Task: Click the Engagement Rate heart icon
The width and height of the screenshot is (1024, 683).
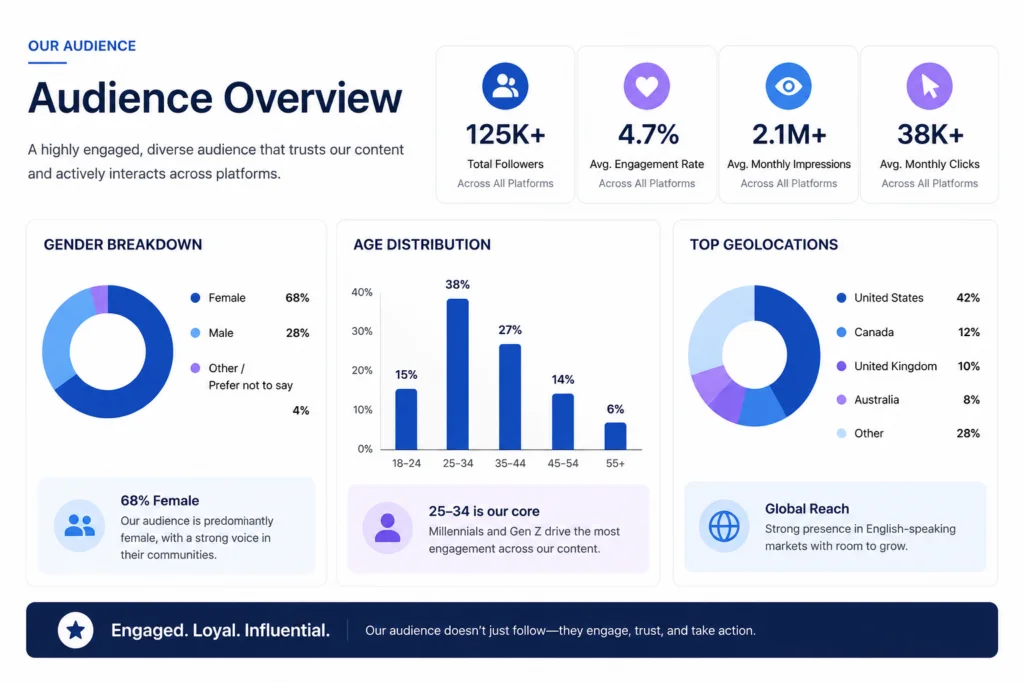Action: click(x=647, y=86)
